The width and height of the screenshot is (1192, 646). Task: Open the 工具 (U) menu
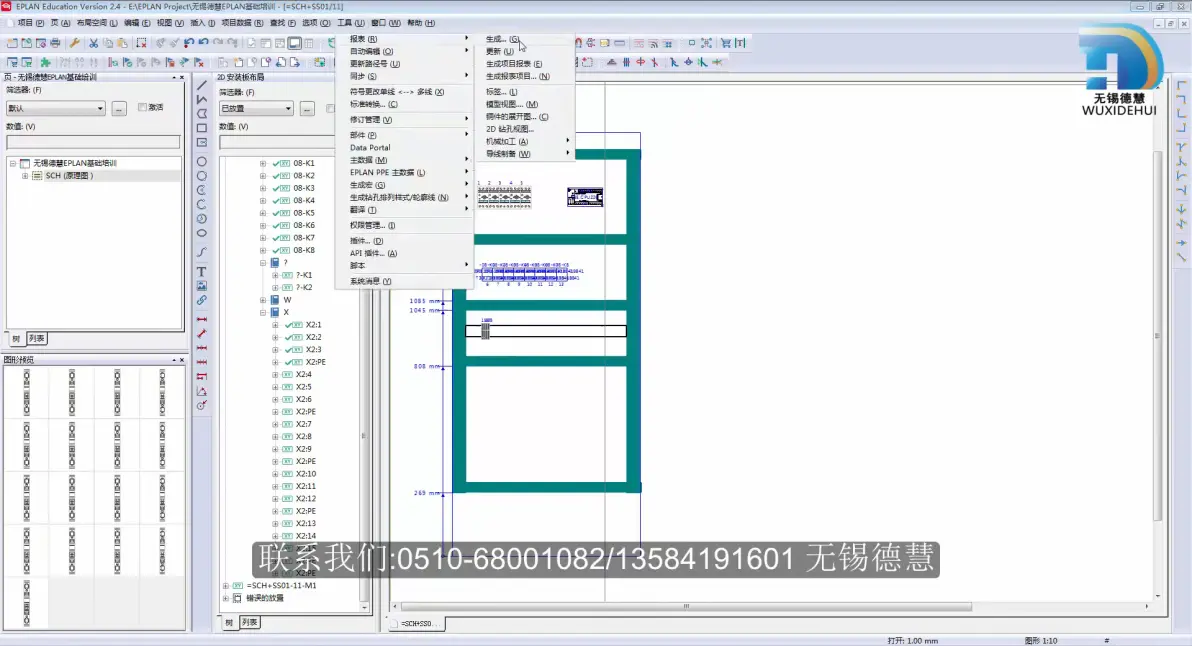tap(350, 23)
